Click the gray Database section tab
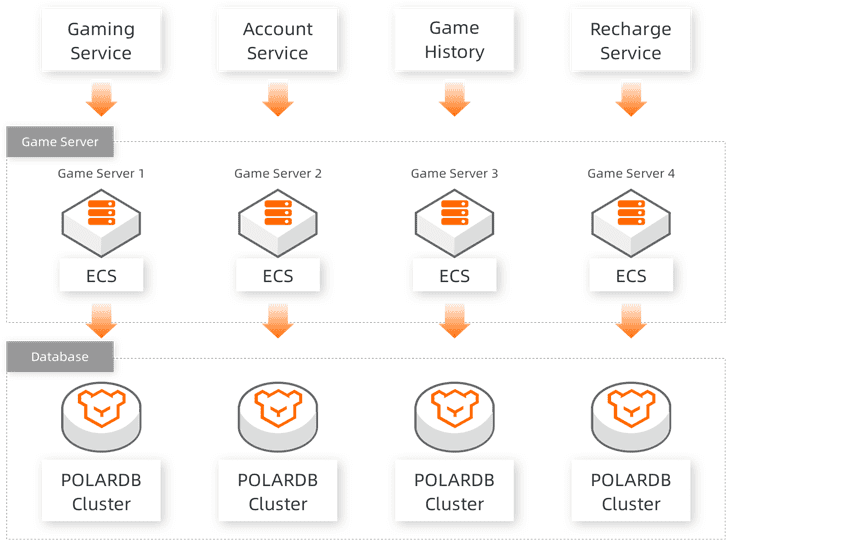Screen dimensions: 865x540 60,357
